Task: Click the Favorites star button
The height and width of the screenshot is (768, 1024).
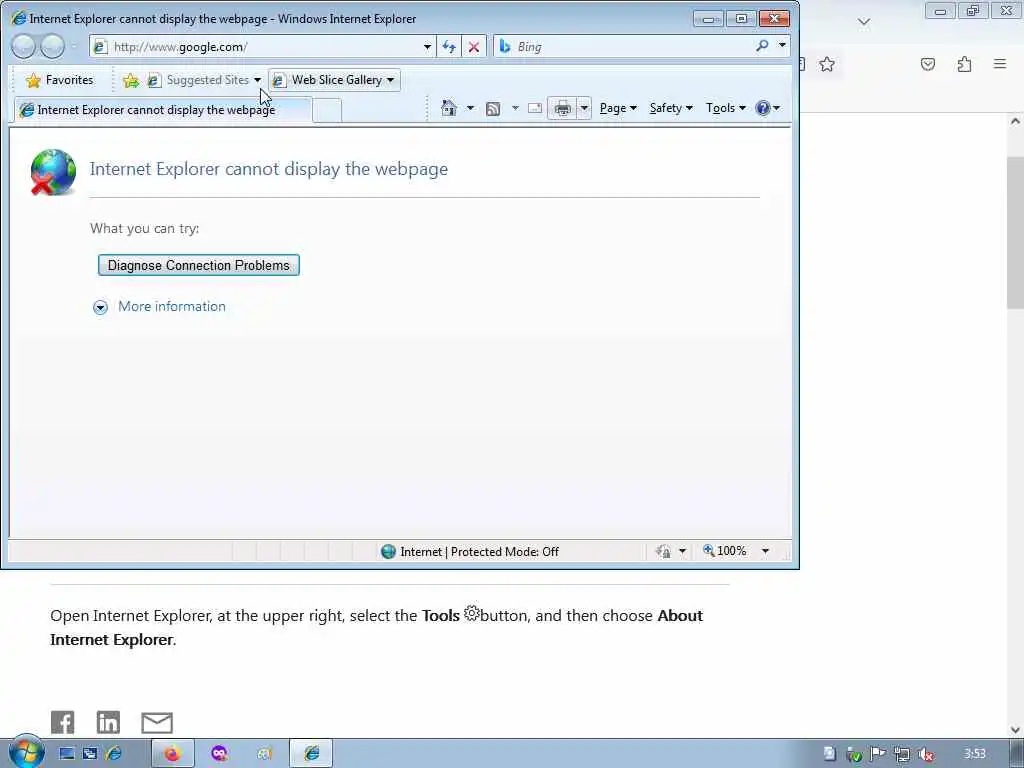Action: pyautogui.click(x=59, y=80)
